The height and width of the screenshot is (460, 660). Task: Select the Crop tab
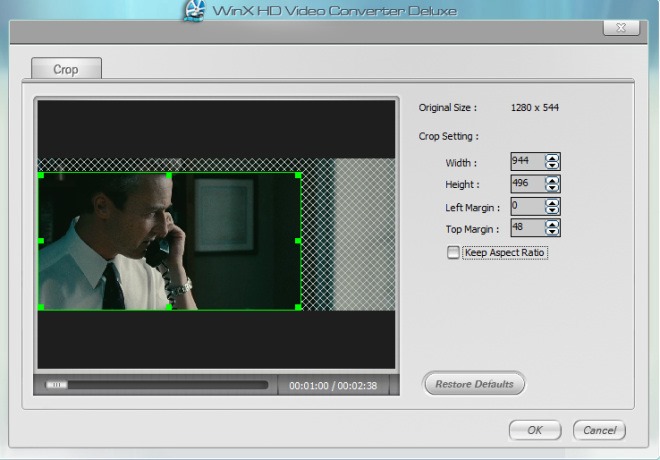pyautogui.click(x=66, y=69)
